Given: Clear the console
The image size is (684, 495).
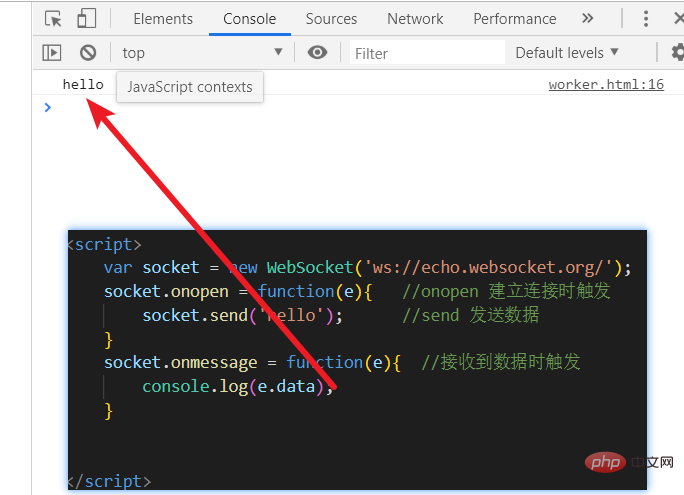Looking at the screenshot, I should [x=88, y=53].
